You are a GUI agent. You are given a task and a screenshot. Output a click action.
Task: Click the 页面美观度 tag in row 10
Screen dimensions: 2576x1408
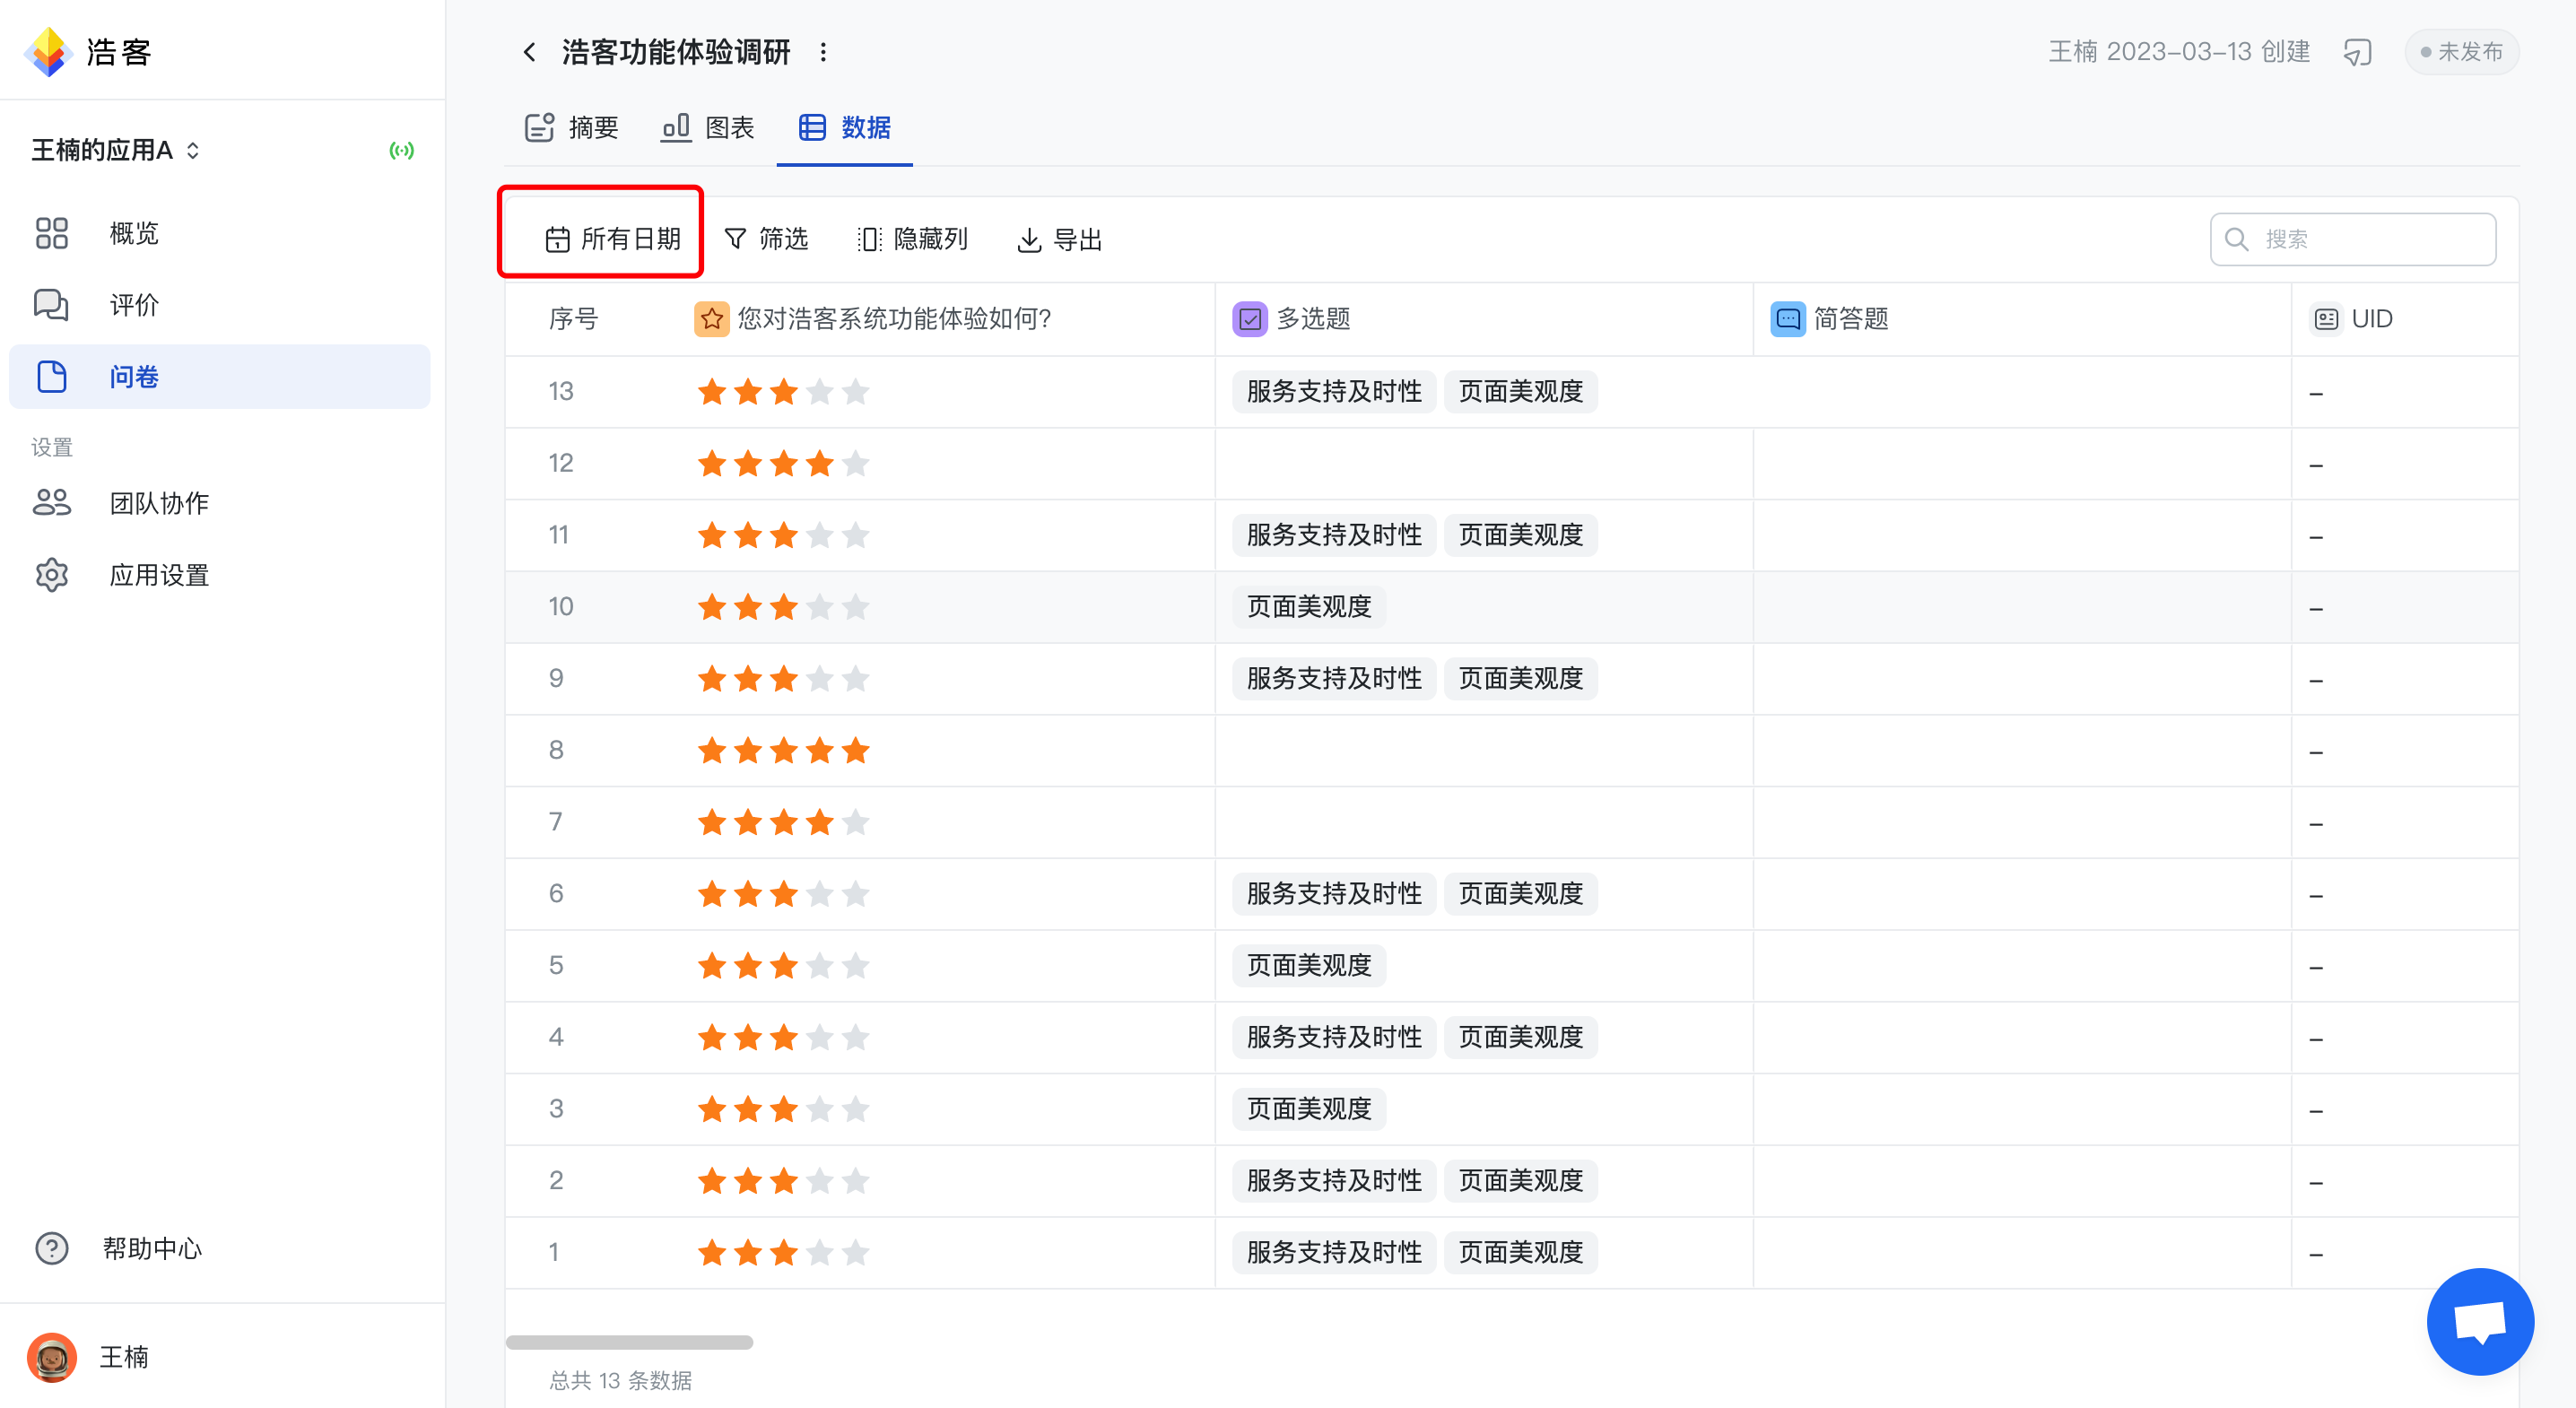pyautogui.click(x=1309, y=607)
